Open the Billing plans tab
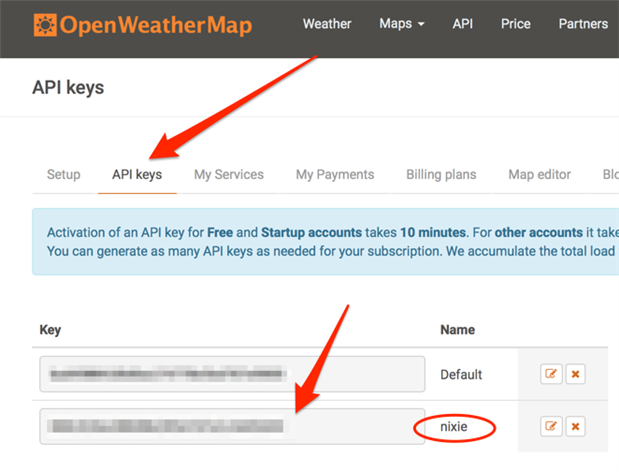The image size is (619, 472). point(441,174)
